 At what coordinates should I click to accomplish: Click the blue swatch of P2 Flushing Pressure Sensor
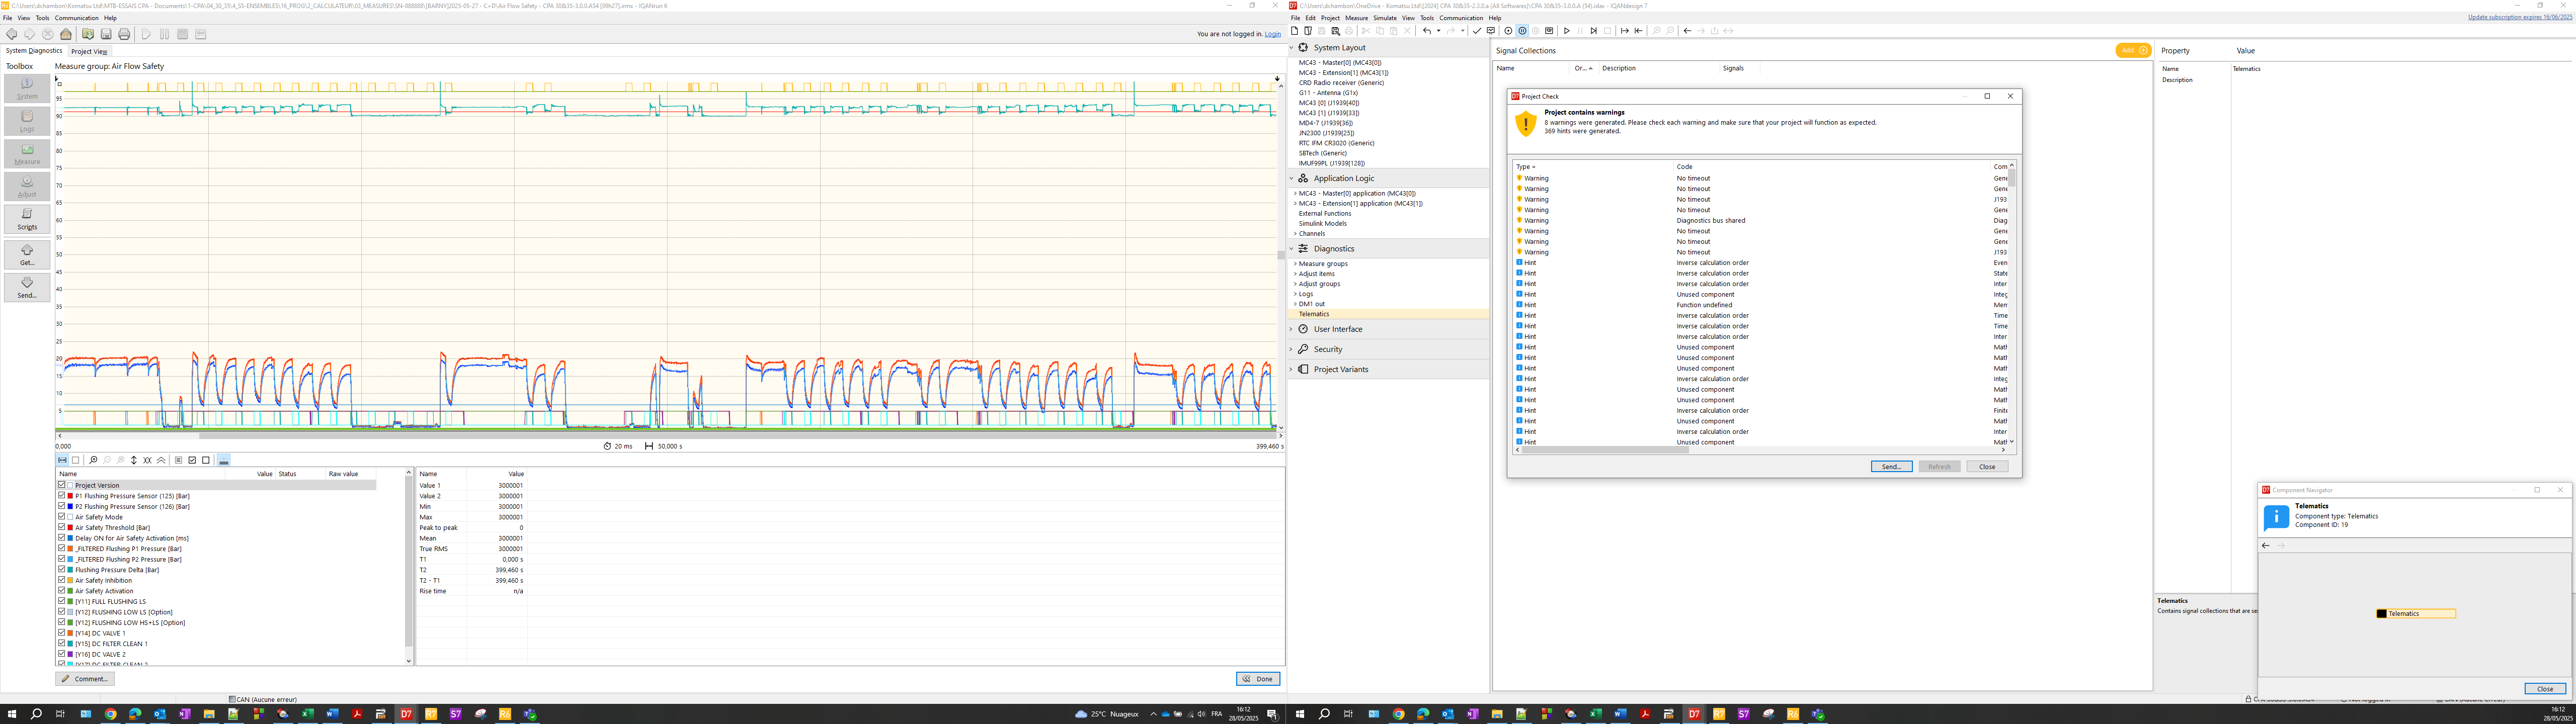[70, 506]
